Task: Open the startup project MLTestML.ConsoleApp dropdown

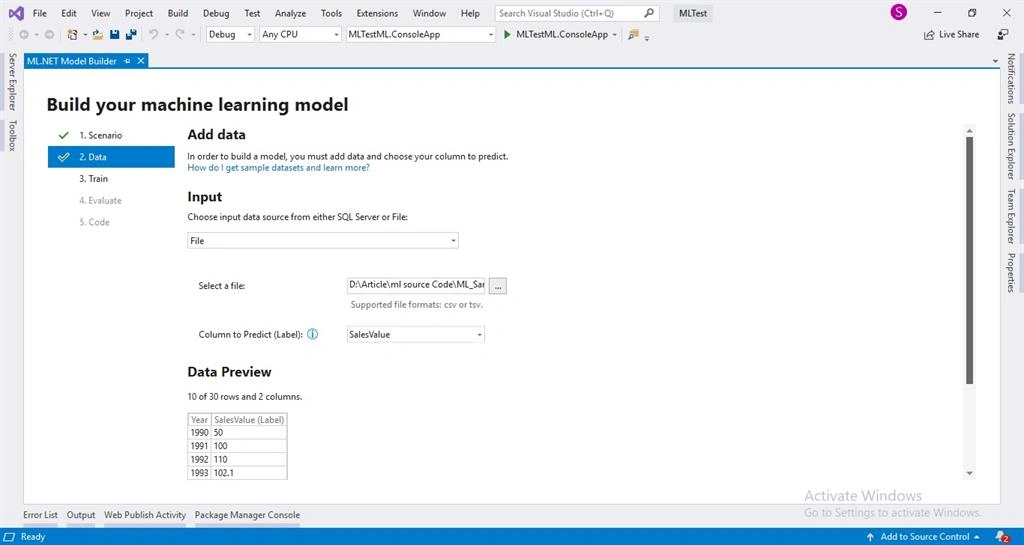Action: 421,35
